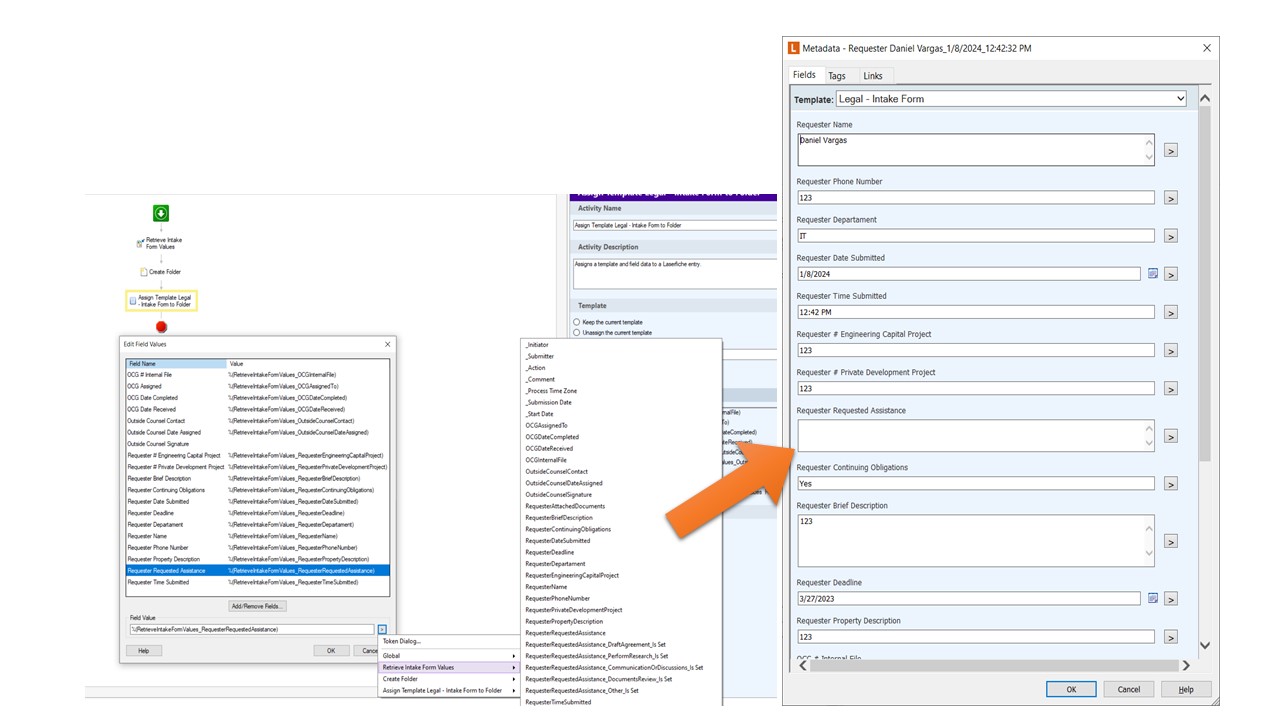Image resolution: width=1280 pixels, height=720 pixels.
Task: Click the Field Value input box
Action: point(251,629)
